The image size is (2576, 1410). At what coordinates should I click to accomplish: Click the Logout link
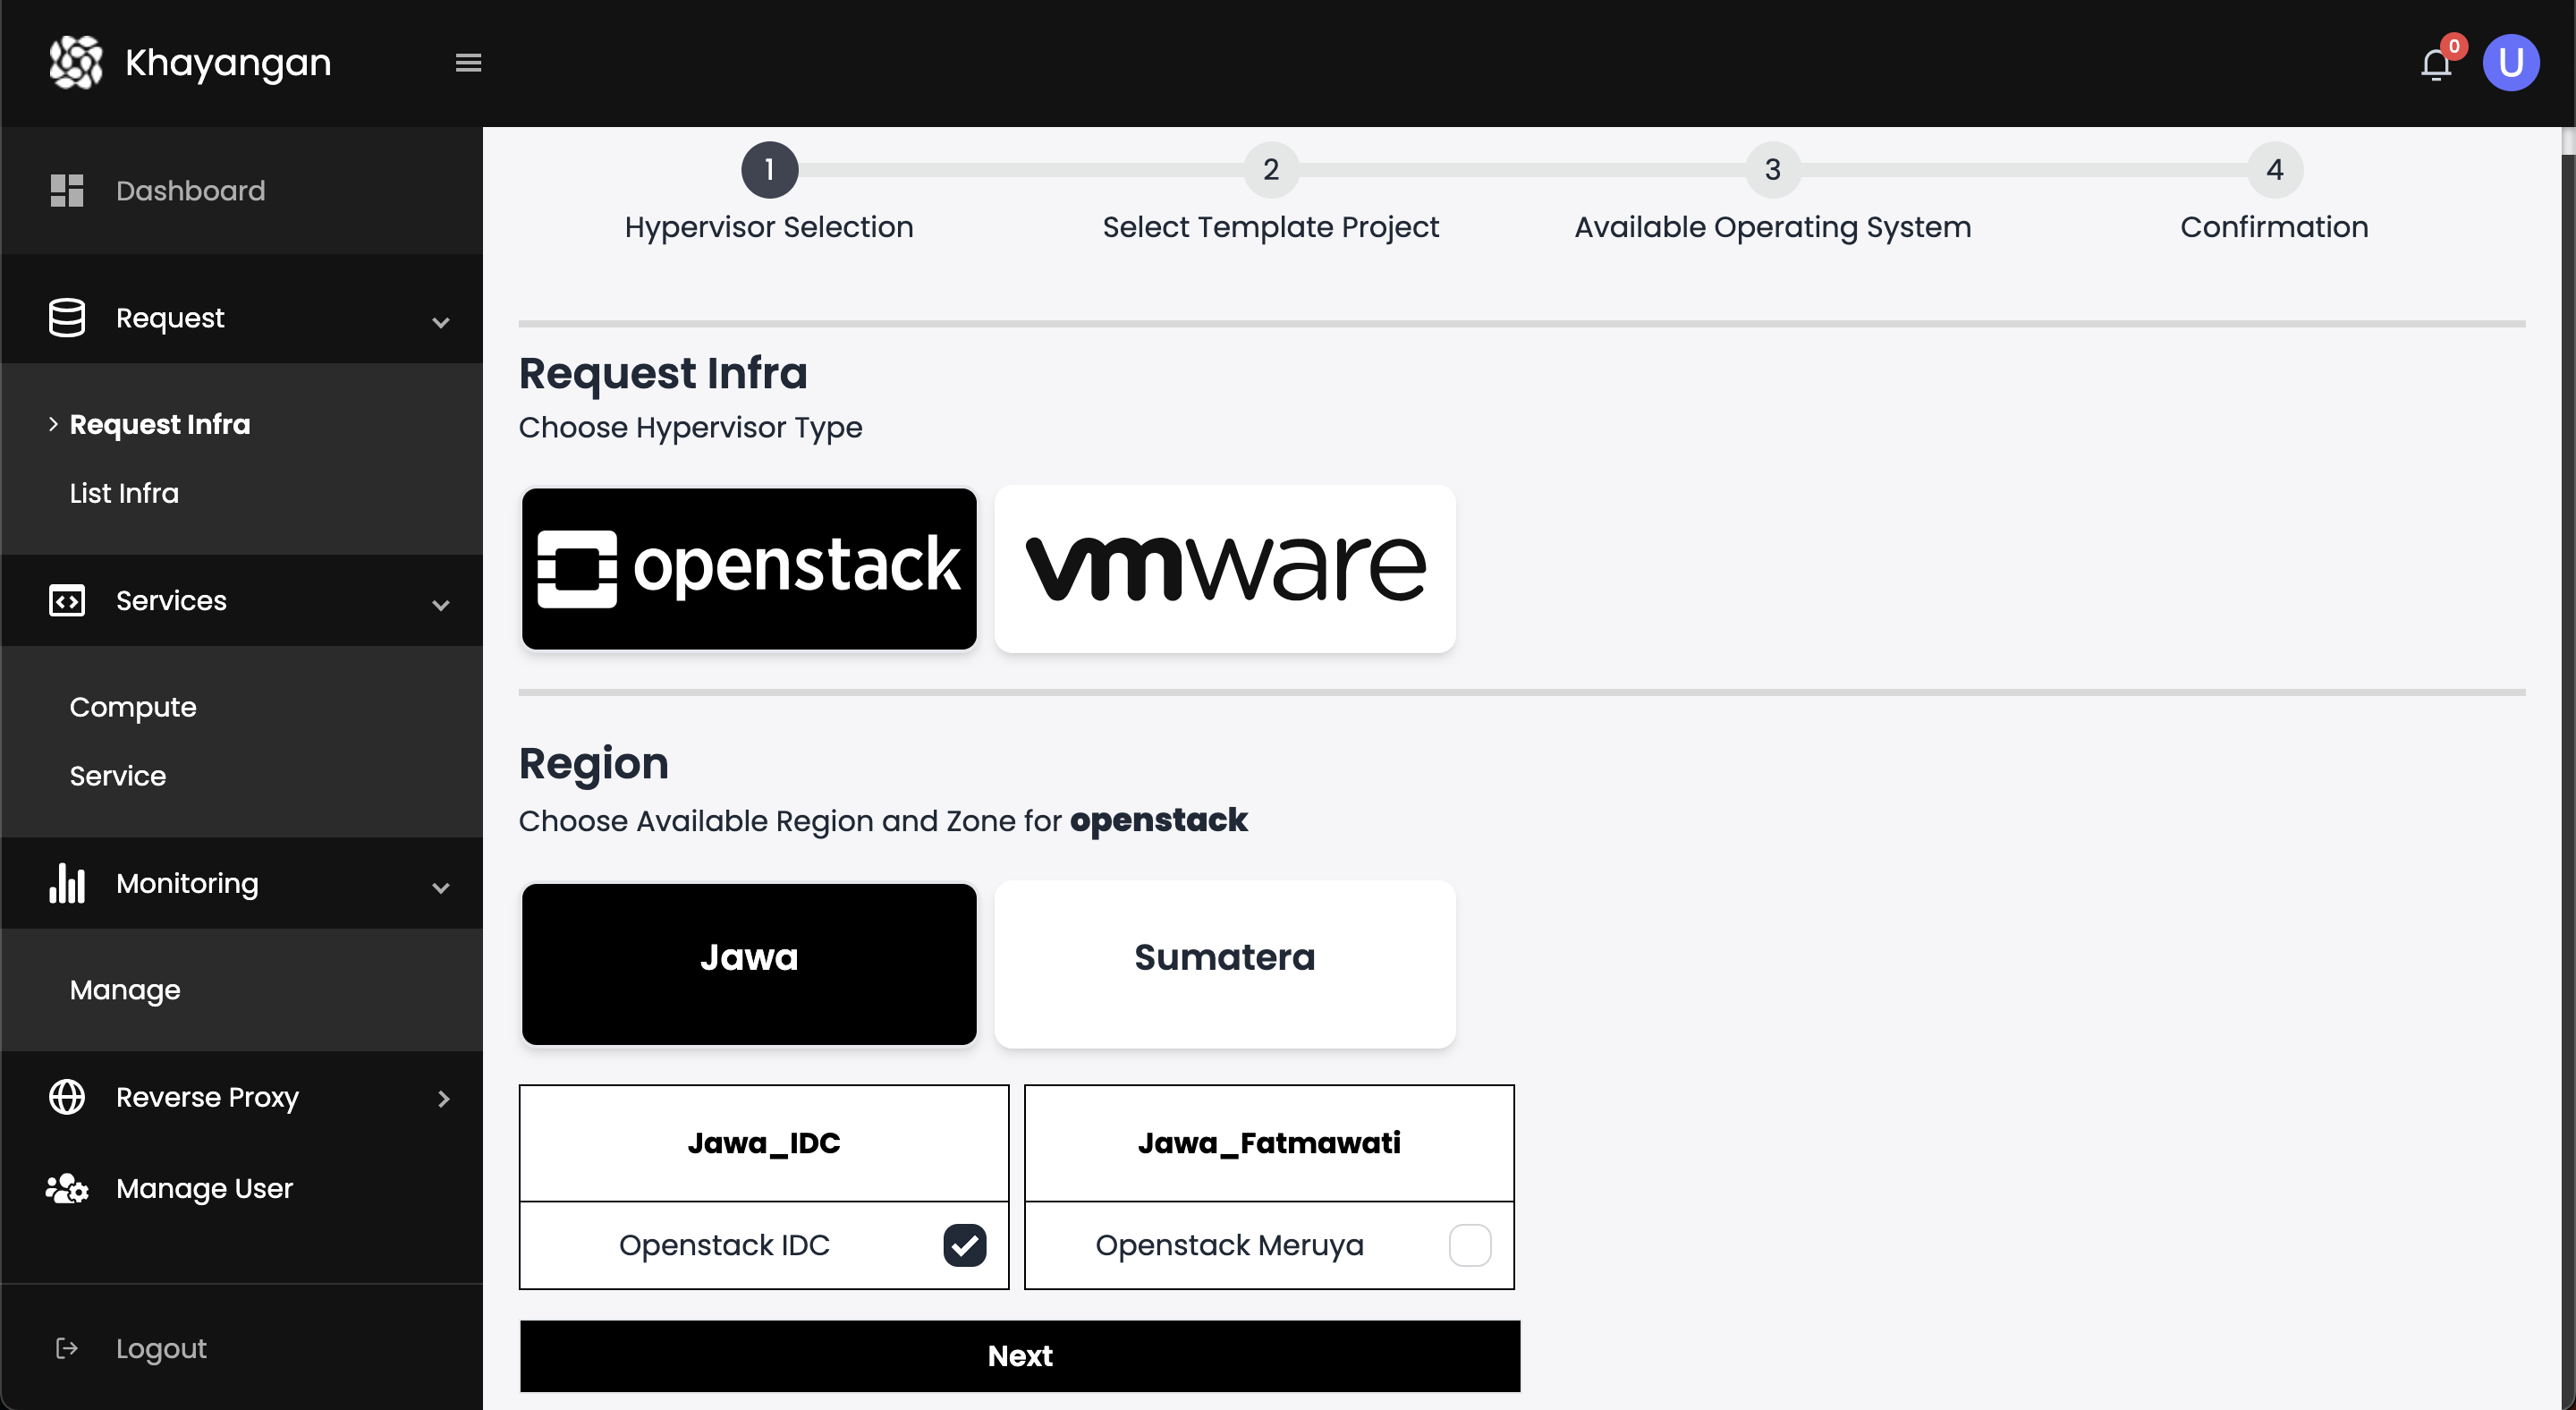pyautogui.click(x=163, y=1347)
